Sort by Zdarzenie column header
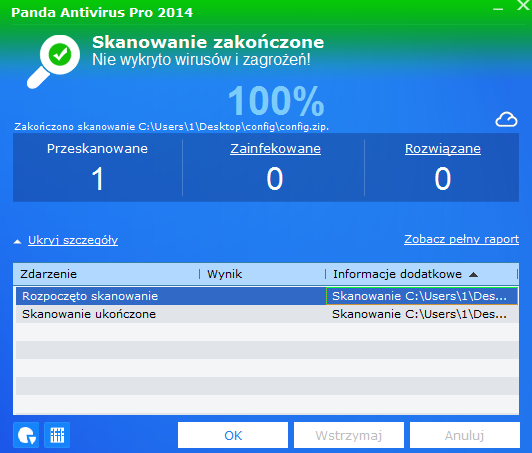 point(106,274)
